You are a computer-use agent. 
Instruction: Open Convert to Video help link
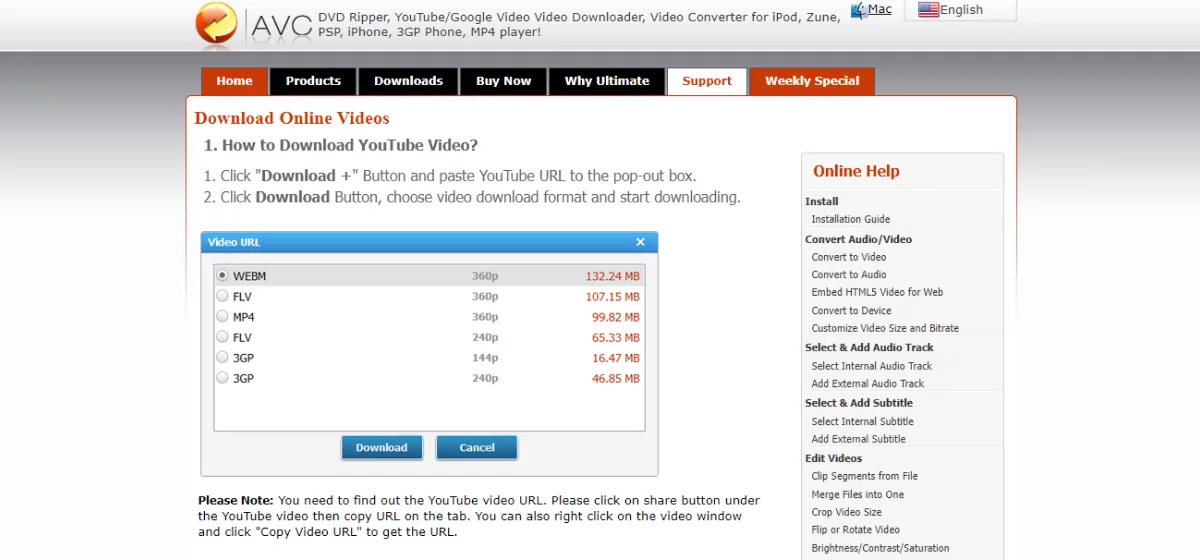click(x=848, y=257)
